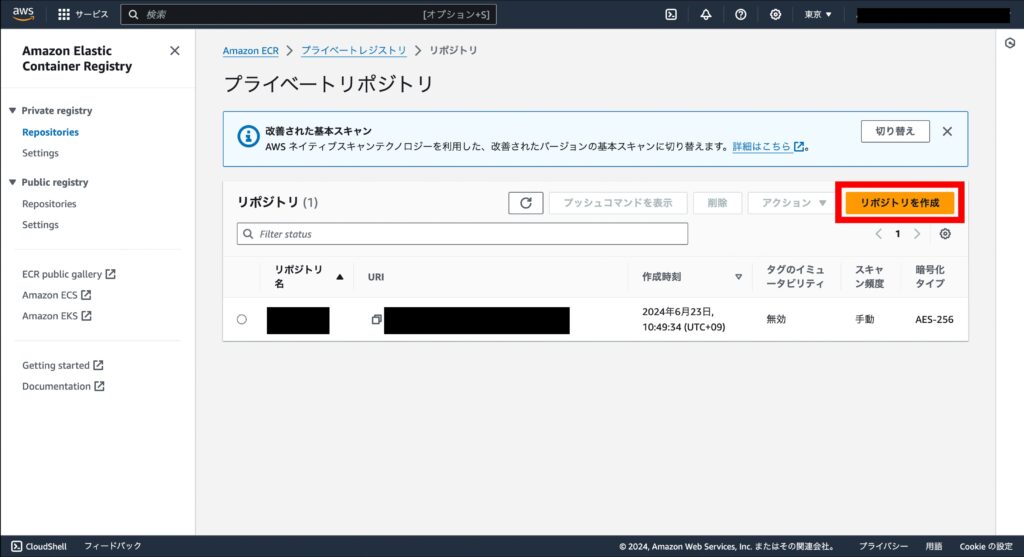
Task: Open the Documentation link
Action: point(63,387)
